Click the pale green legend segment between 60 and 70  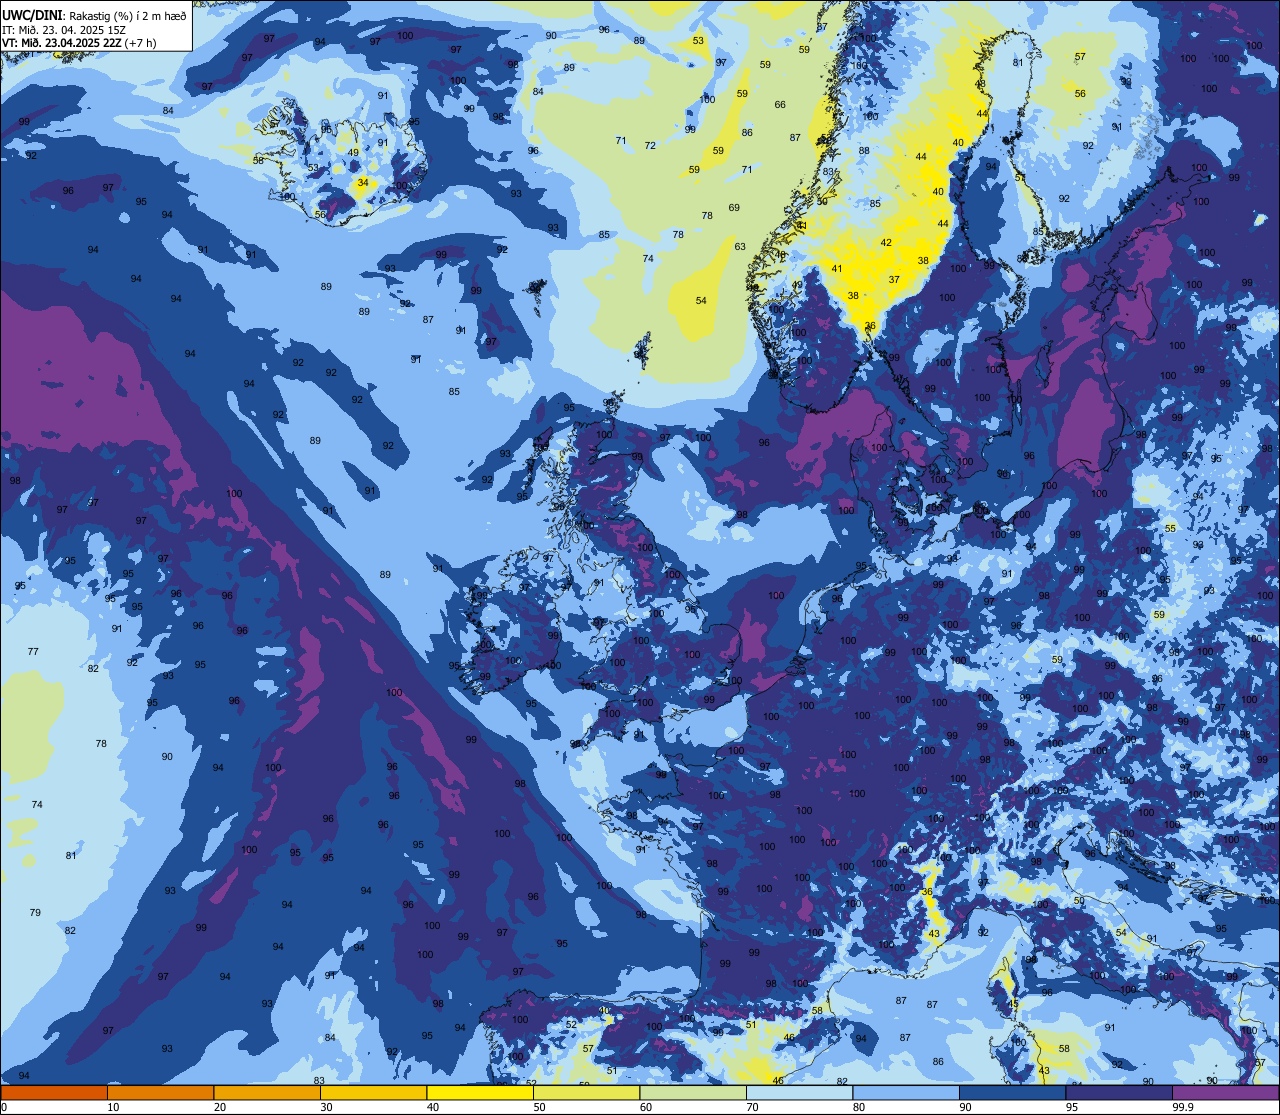pyautogui.click(x=693, y=1092)
